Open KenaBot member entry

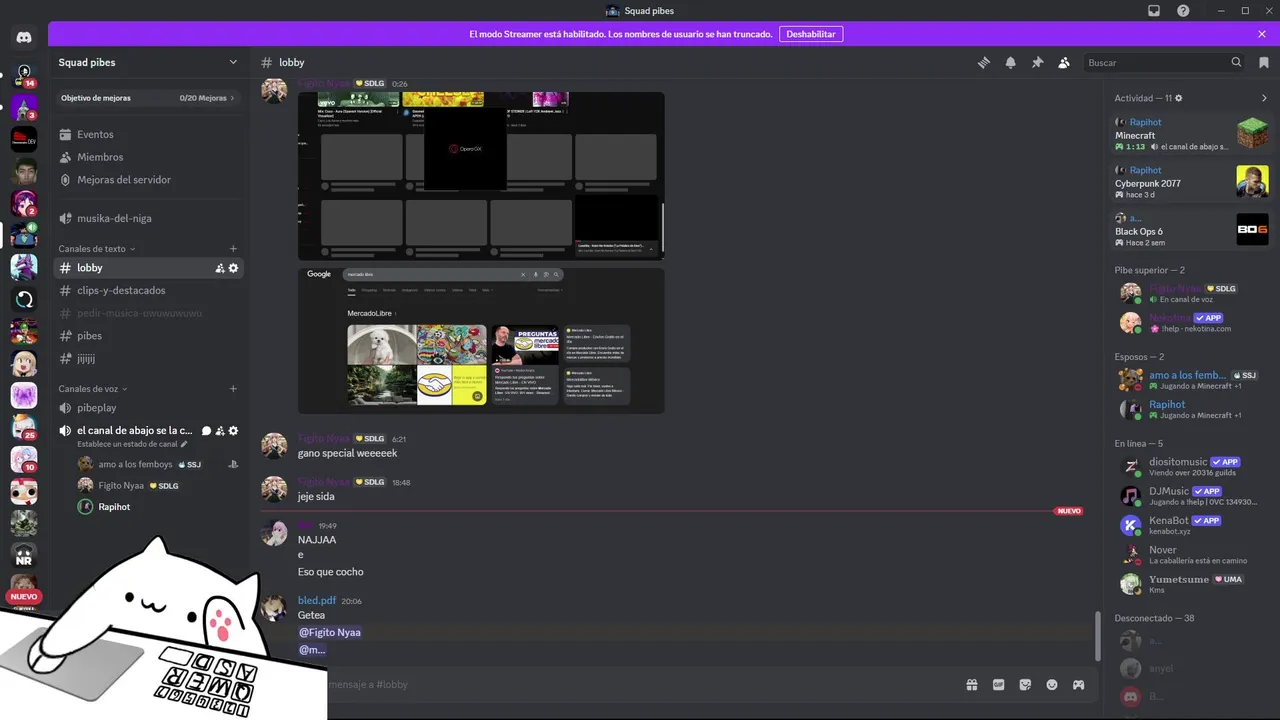click(x=1190, y=525)
